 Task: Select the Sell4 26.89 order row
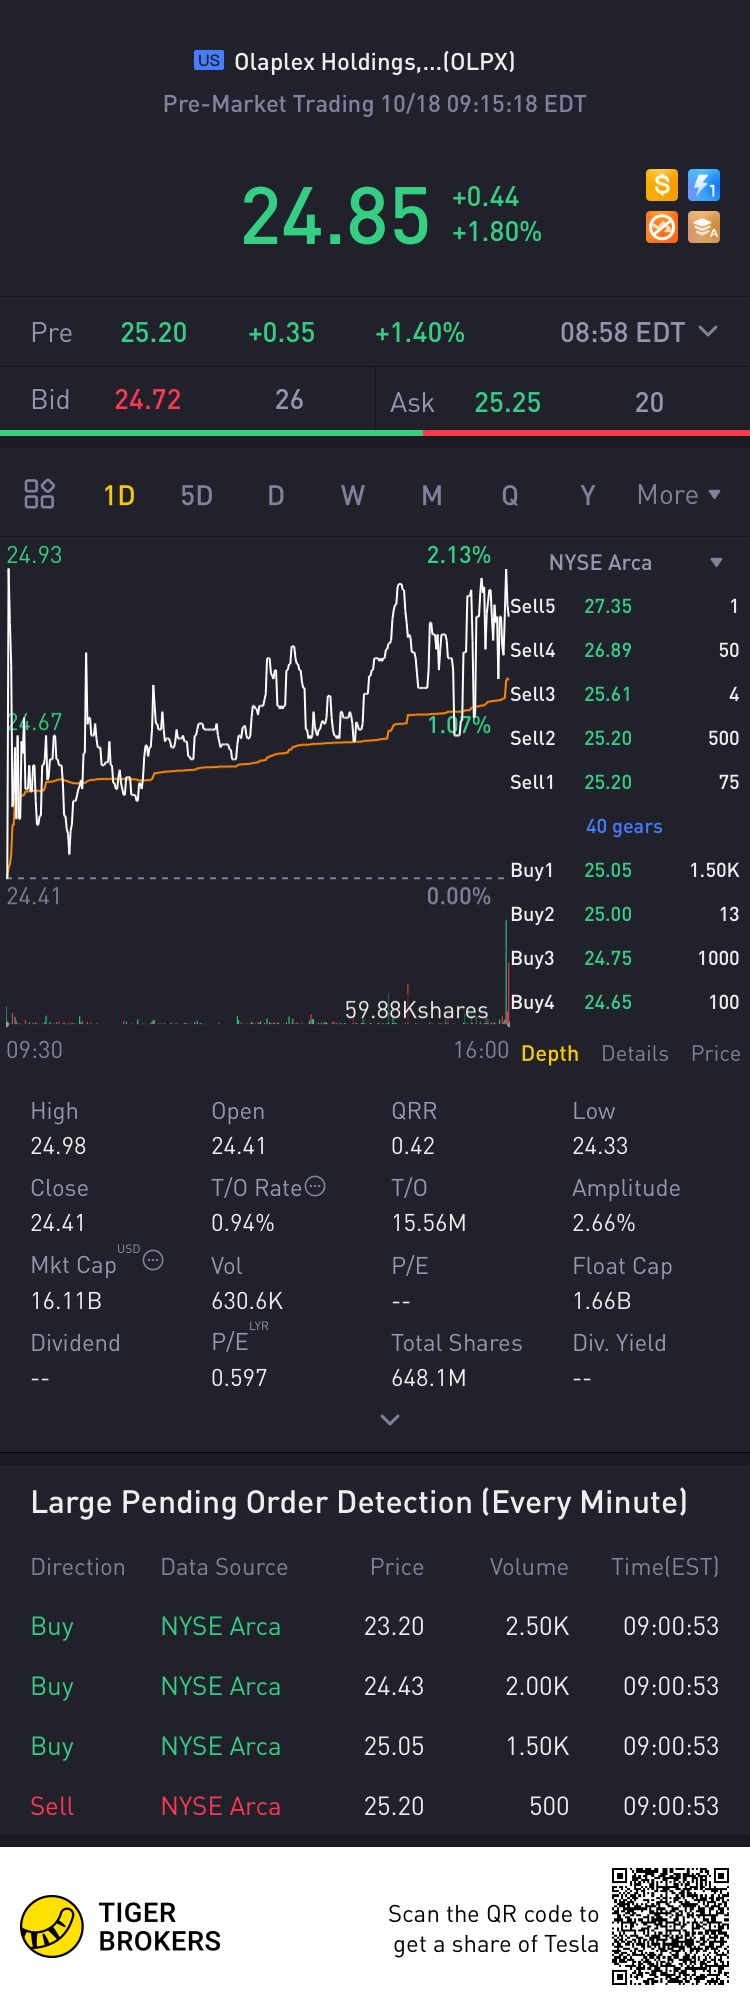(x=625, y=650)
